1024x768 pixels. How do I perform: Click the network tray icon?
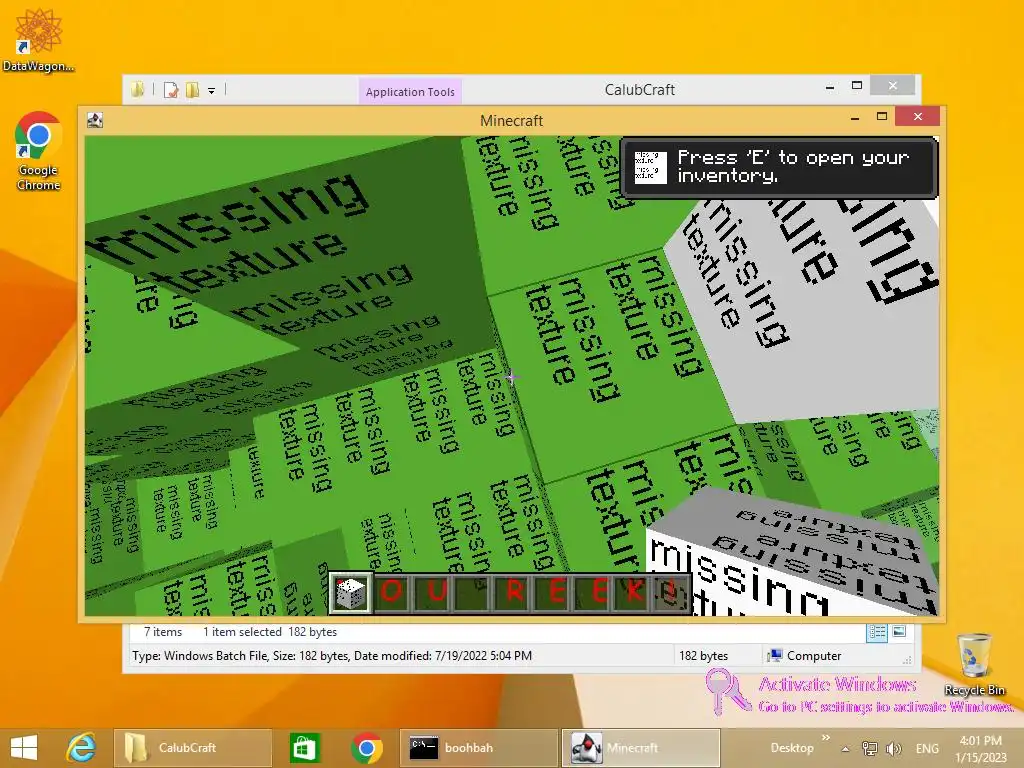(869, 748)
